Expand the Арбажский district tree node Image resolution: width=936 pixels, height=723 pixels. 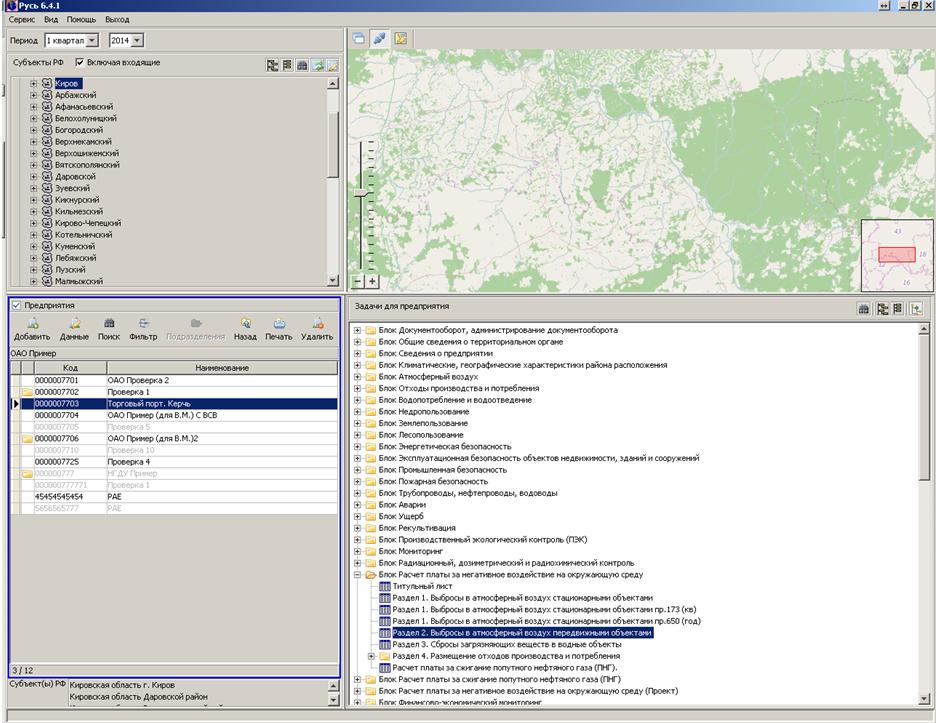[x=34, y=95]
